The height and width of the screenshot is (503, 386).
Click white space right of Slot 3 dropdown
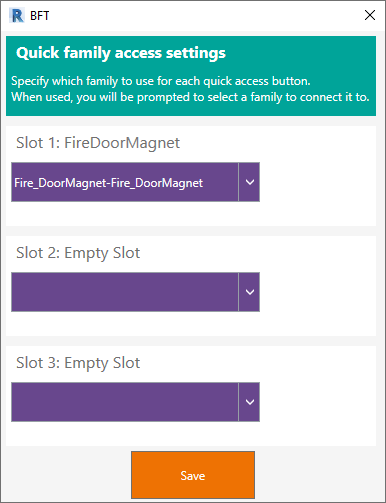point(318,402)
